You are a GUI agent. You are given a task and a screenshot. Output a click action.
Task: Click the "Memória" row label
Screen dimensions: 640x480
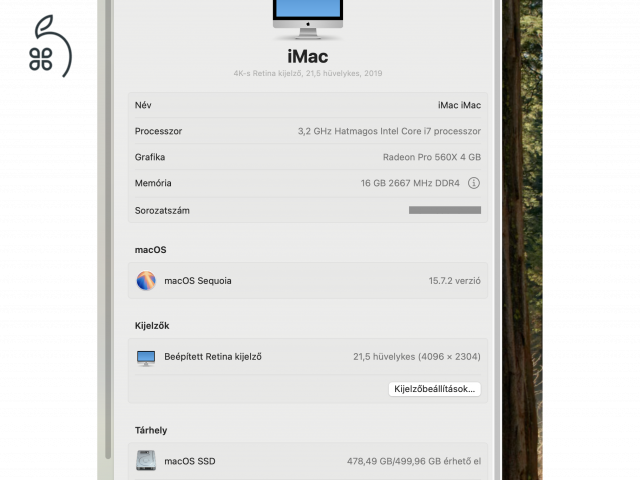[153, 183]
